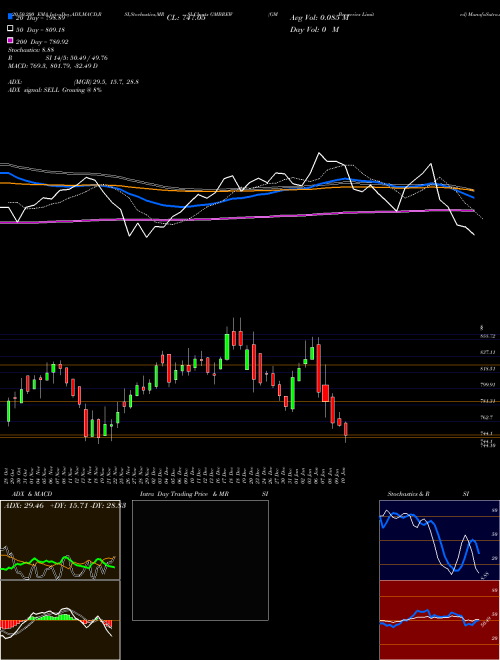Click the MACD values line
Viewport: 500px width, 660px height.
[53, 66]
